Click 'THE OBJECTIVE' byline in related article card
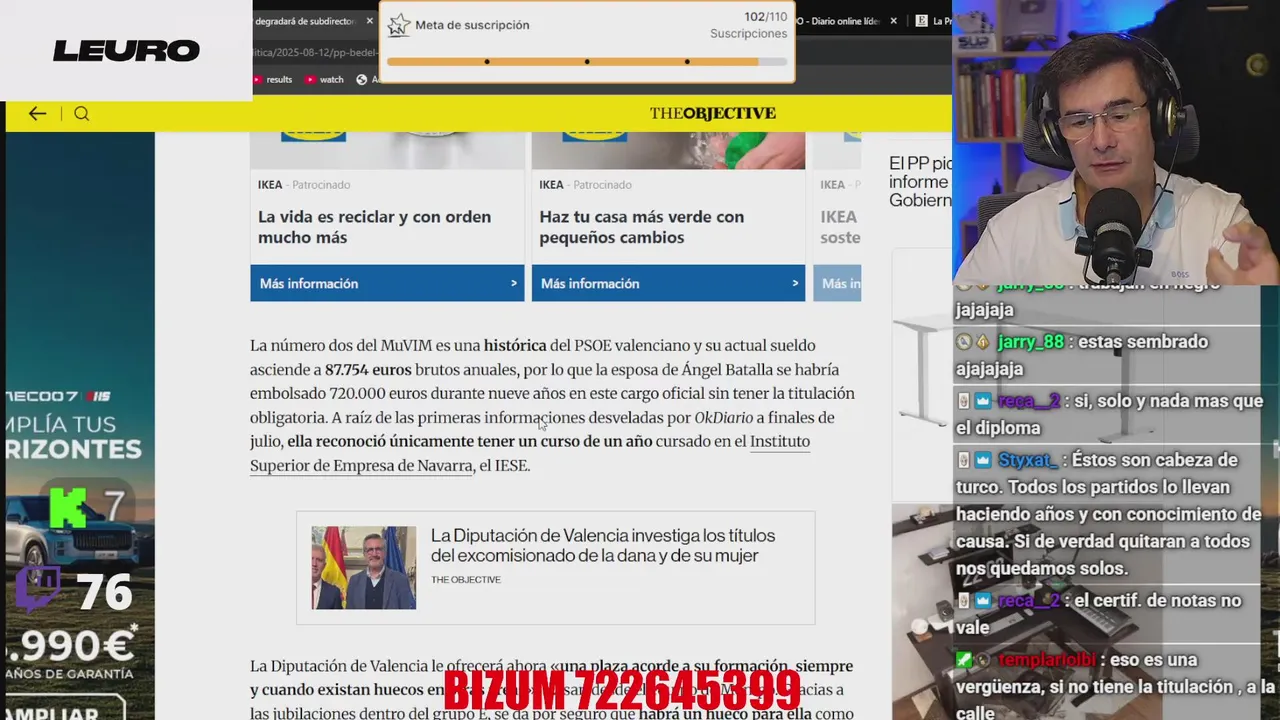The height and width of the screenshot is (720, 1280). [466, 580]
